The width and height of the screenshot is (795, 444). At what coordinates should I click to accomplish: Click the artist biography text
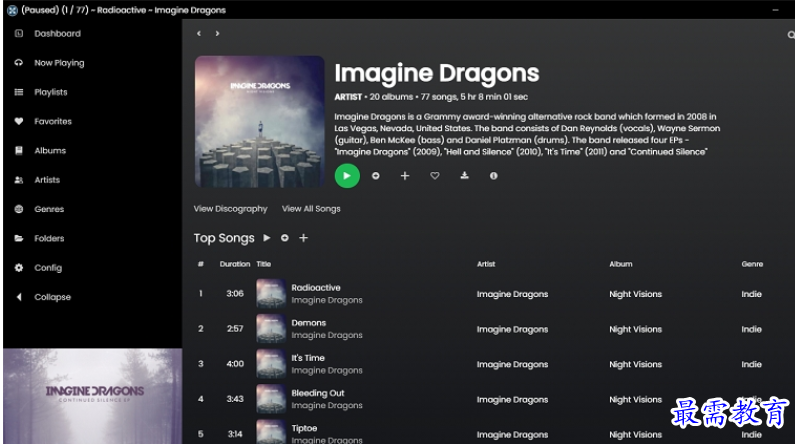(x=527, y=134)
